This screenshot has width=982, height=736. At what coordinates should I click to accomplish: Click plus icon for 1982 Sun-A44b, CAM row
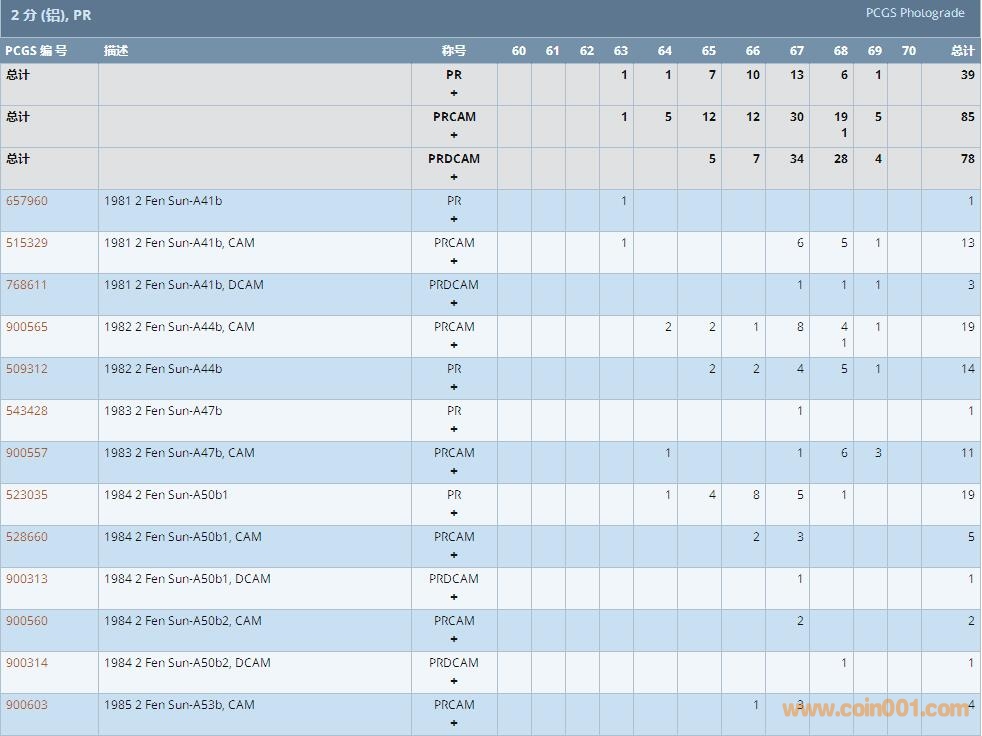tap(454, 345)
